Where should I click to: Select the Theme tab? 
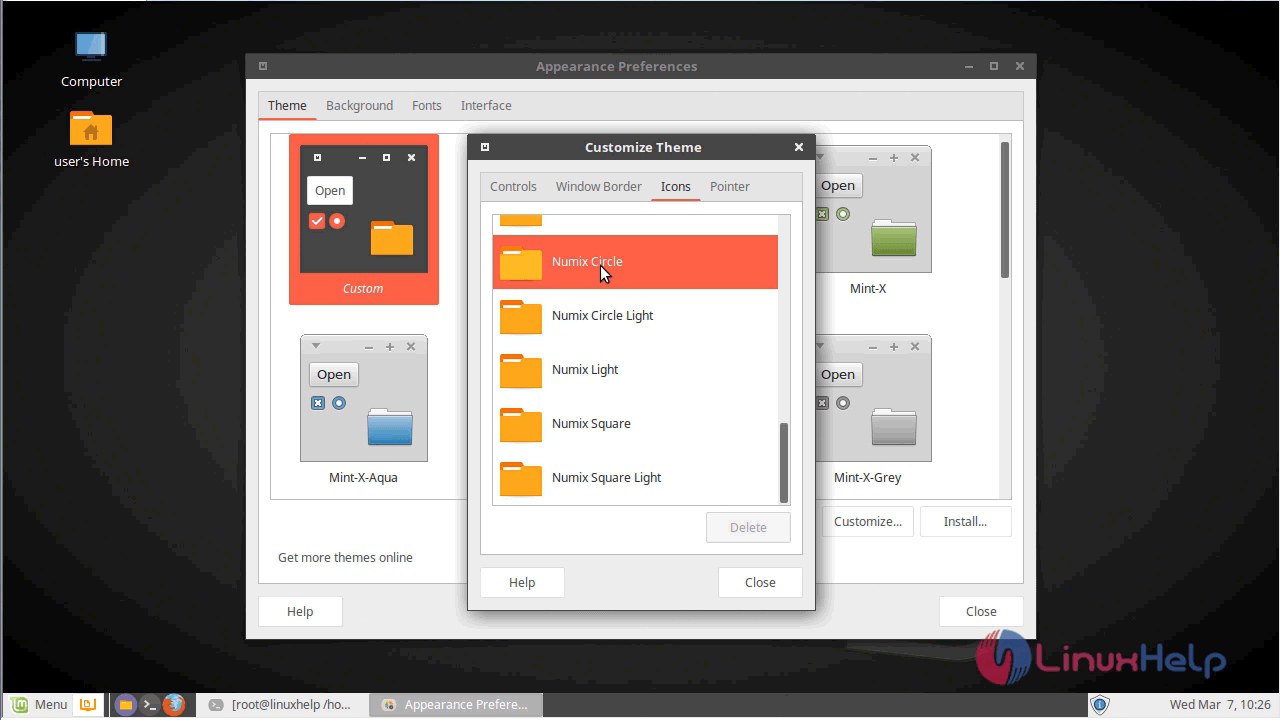287,106
